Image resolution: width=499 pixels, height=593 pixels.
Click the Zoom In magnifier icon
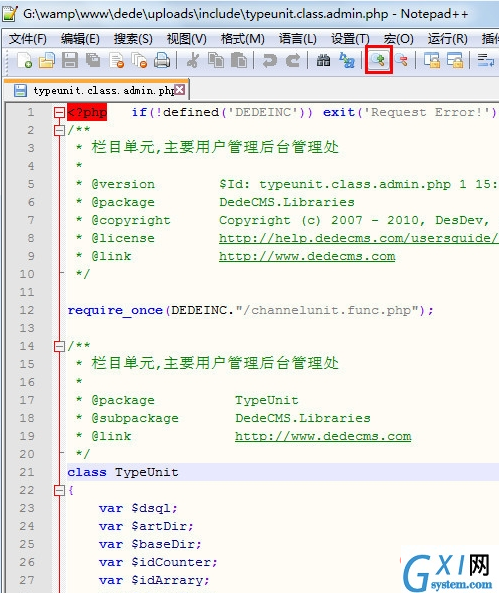(378, 60)
